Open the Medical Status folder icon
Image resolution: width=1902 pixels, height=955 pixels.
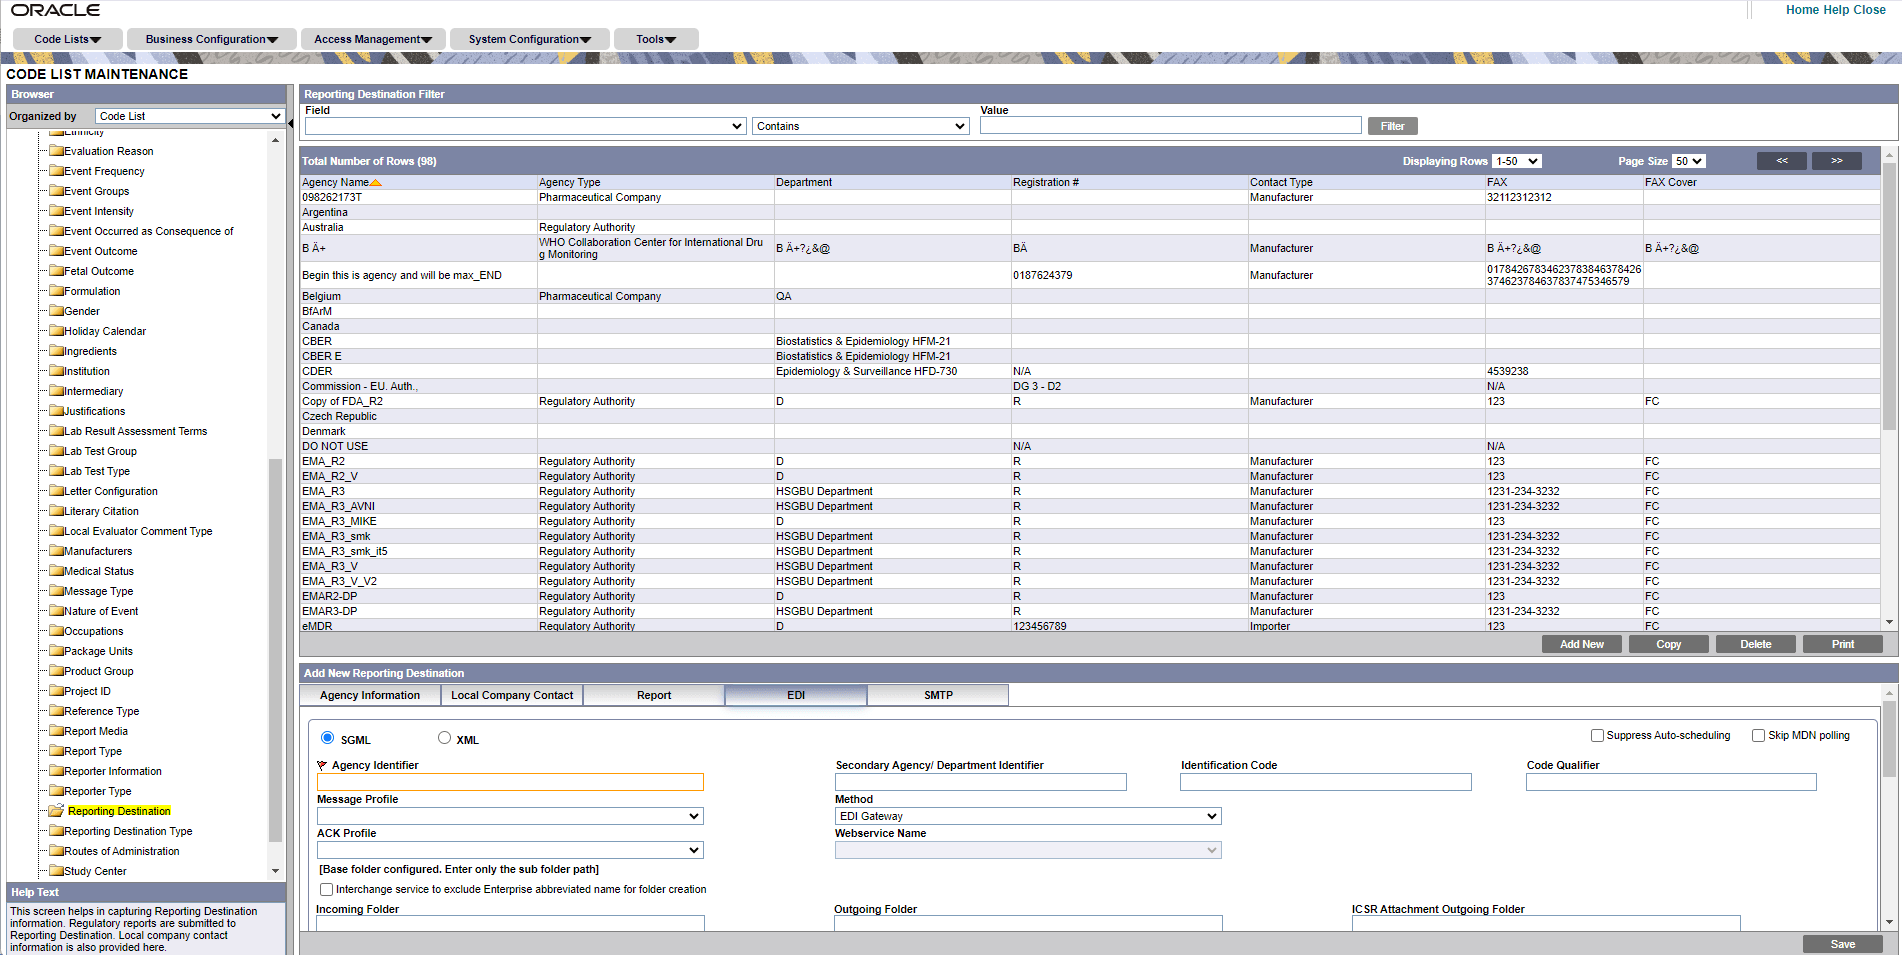point(57,571)
